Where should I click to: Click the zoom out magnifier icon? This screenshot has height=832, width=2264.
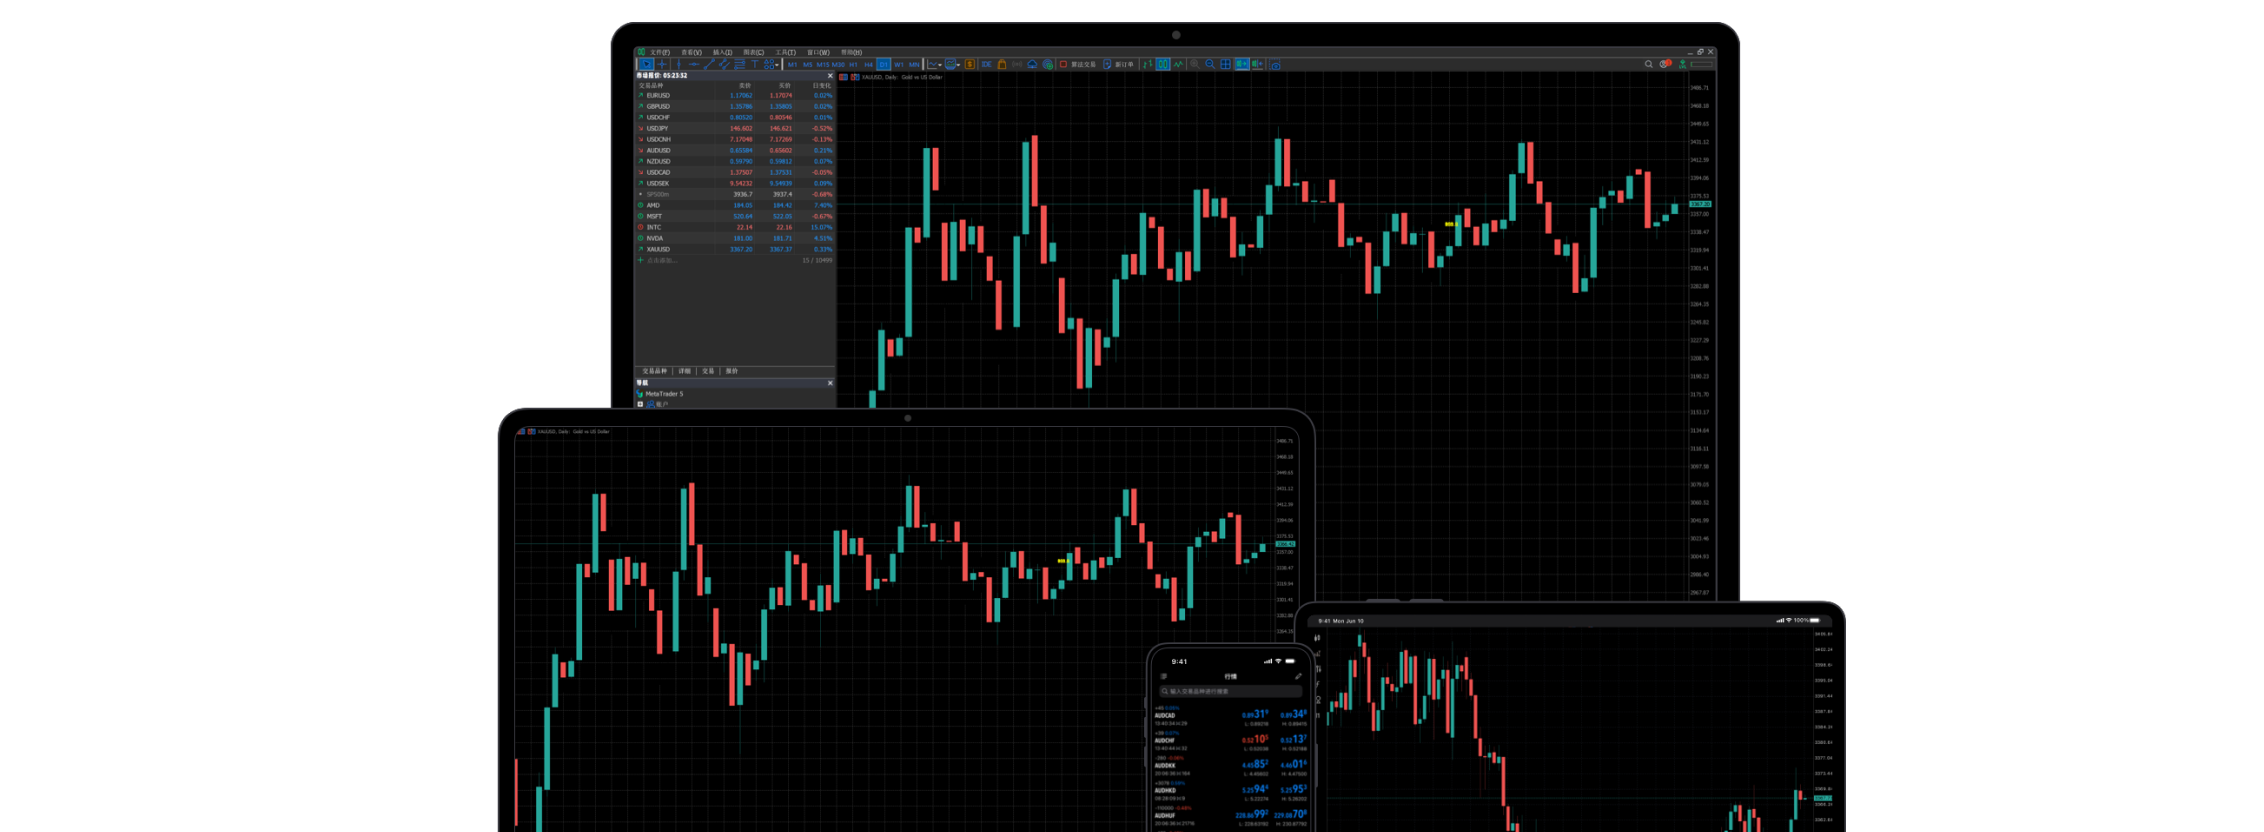[1210, 64]
